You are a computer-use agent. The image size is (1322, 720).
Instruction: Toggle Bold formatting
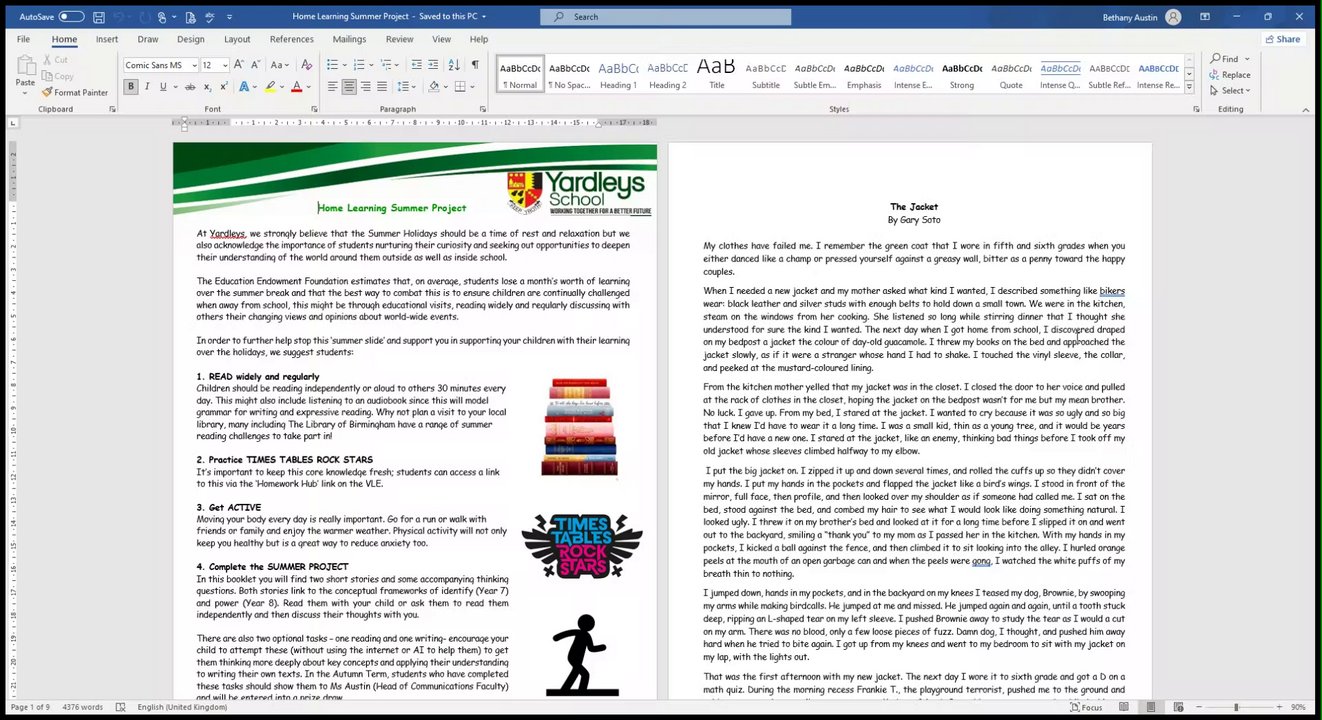click(131, 87)
